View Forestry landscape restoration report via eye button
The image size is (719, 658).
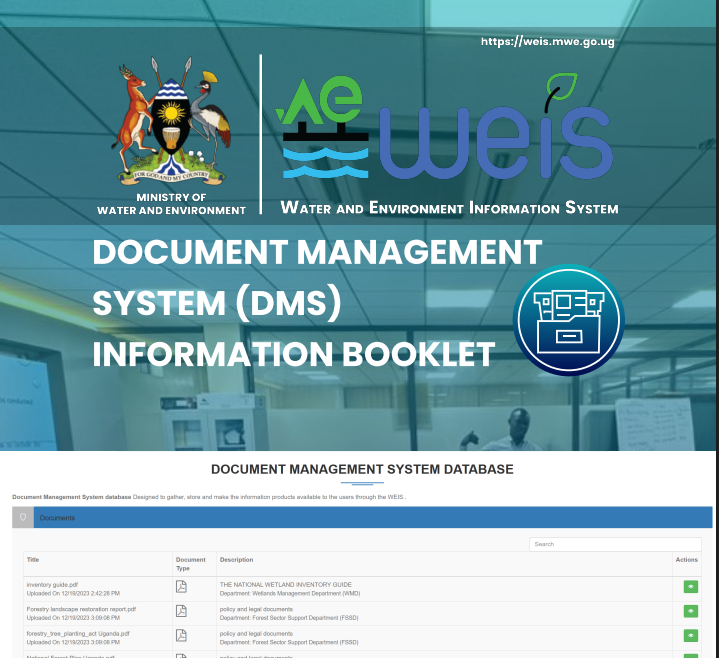point(691,611)
